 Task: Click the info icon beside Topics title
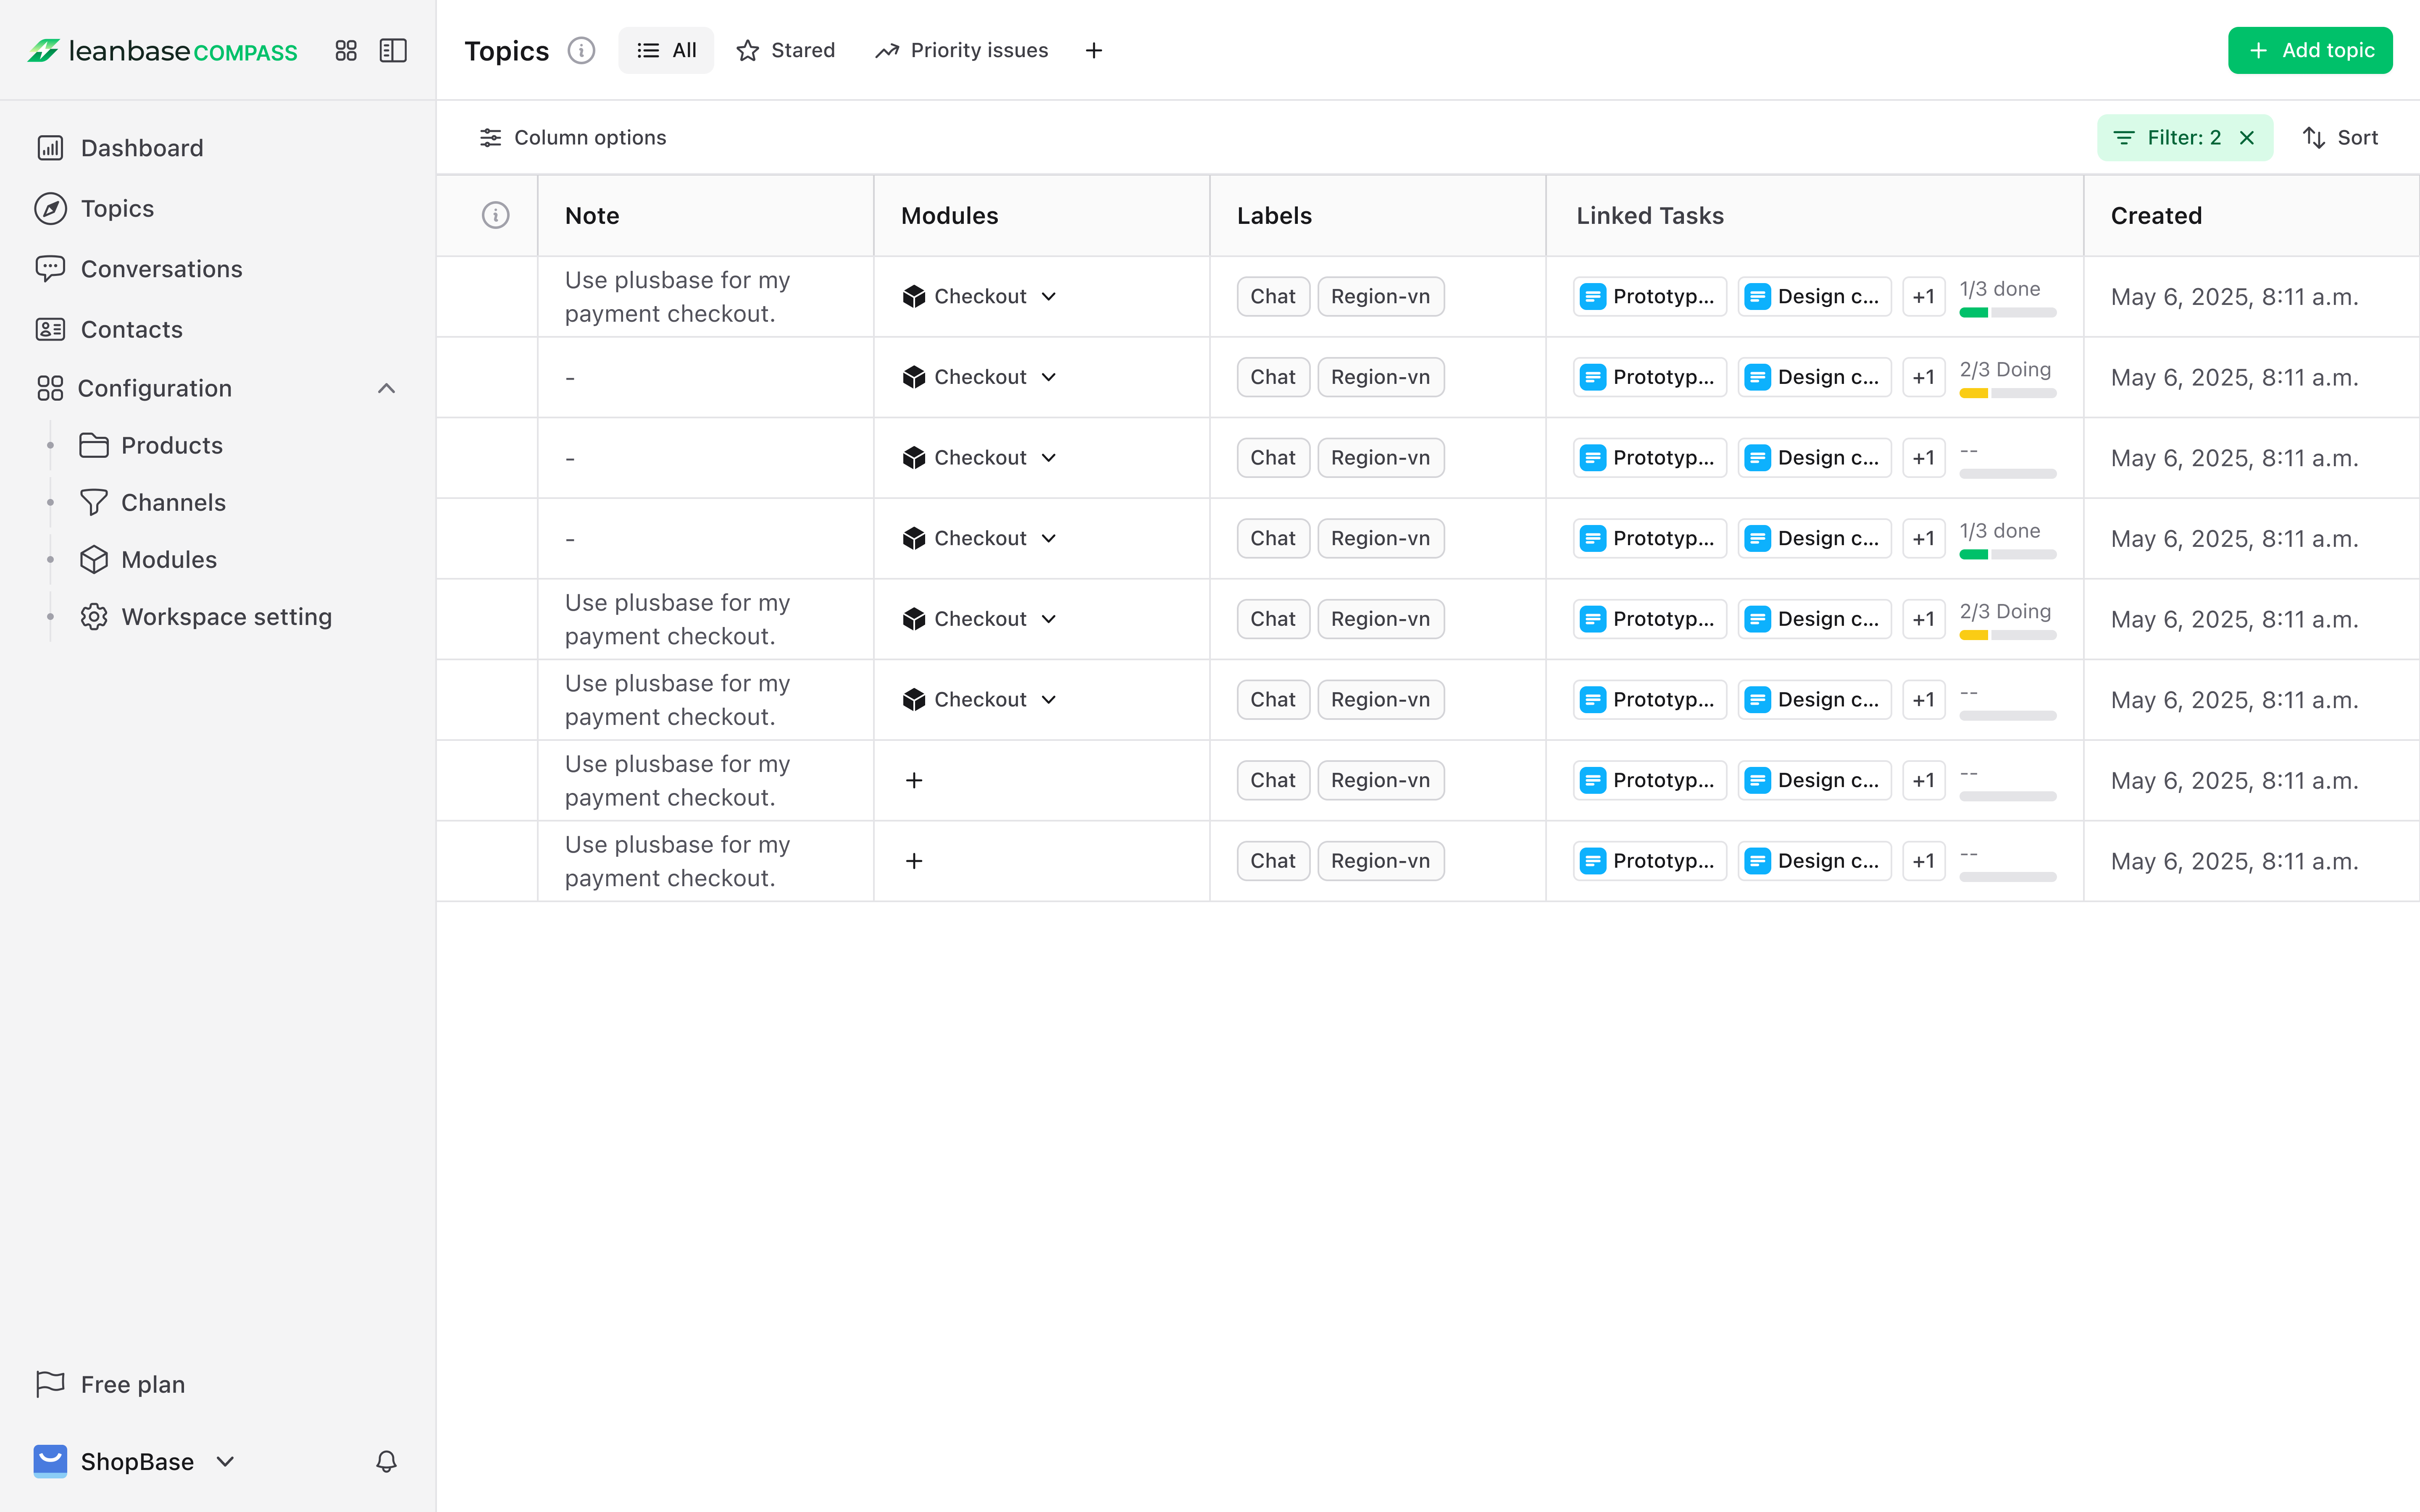click(581, 50)
